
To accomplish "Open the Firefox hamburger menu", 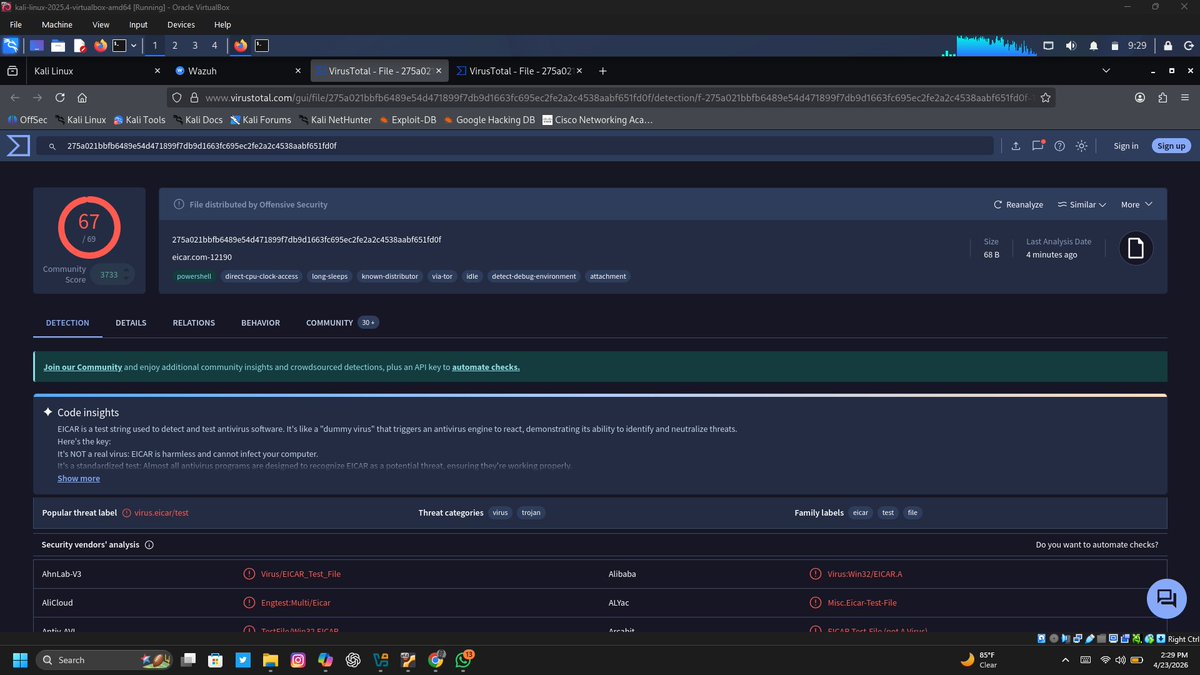I will point(1185,98).
